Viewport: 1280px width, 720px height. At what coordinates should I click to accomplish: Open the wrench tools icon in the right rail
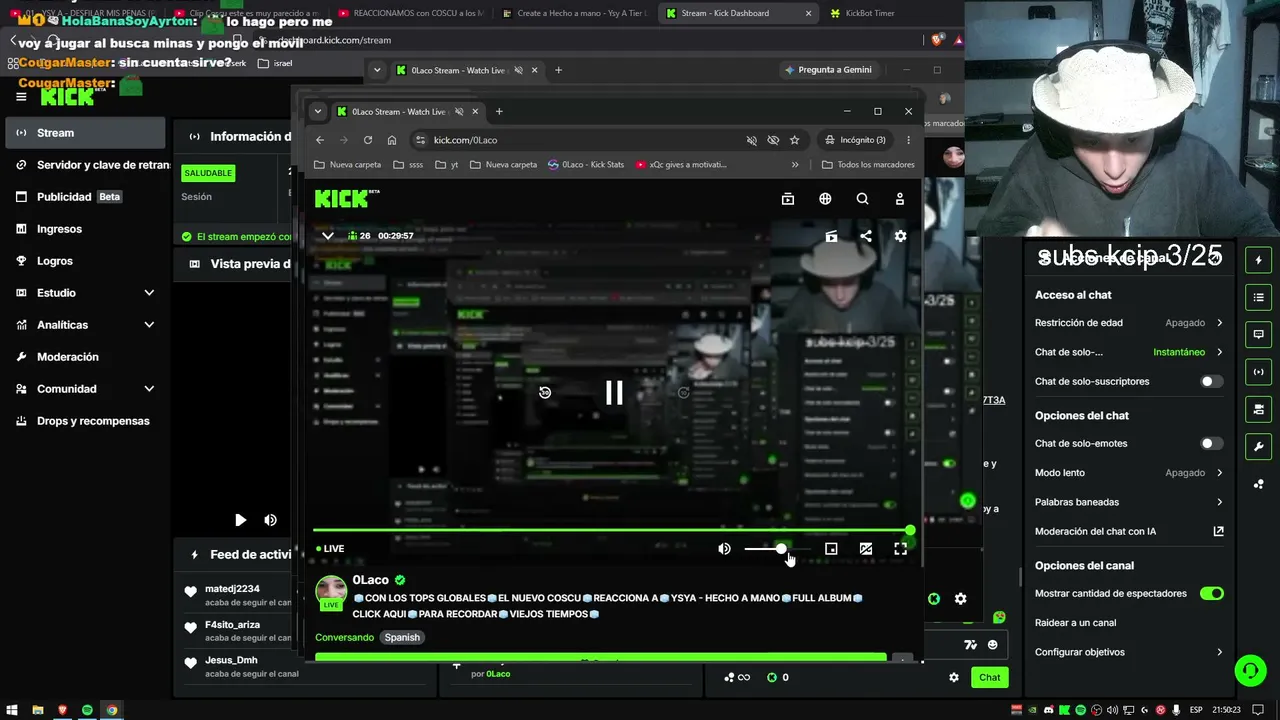pyautogui.click(x=1258, y=446)
